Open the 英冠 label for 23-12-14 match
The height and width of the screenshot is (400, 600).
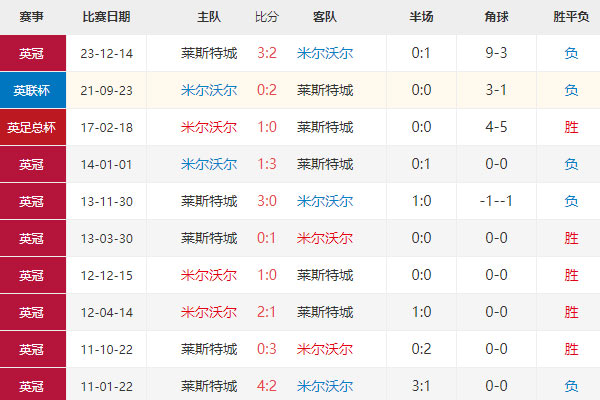(33, 53)
